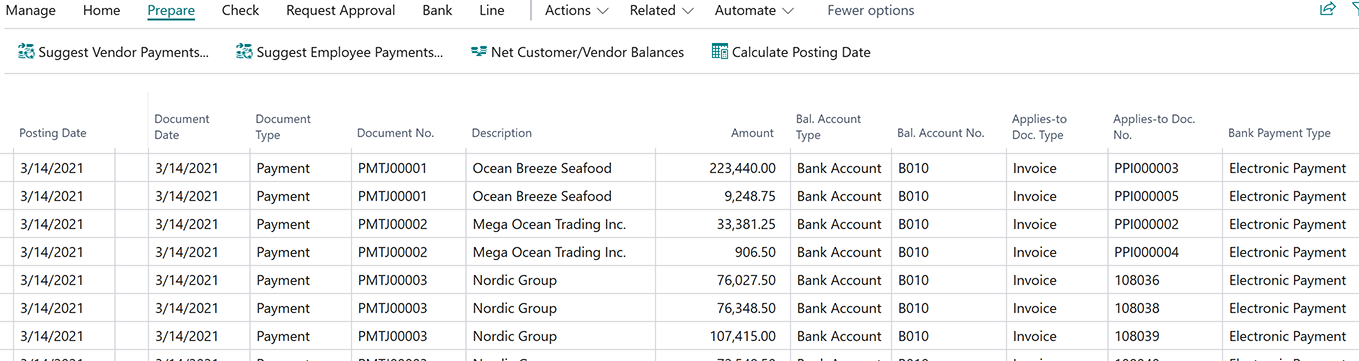Open the Bank tab
This screenshot has width=1359, height=361.
437,11
